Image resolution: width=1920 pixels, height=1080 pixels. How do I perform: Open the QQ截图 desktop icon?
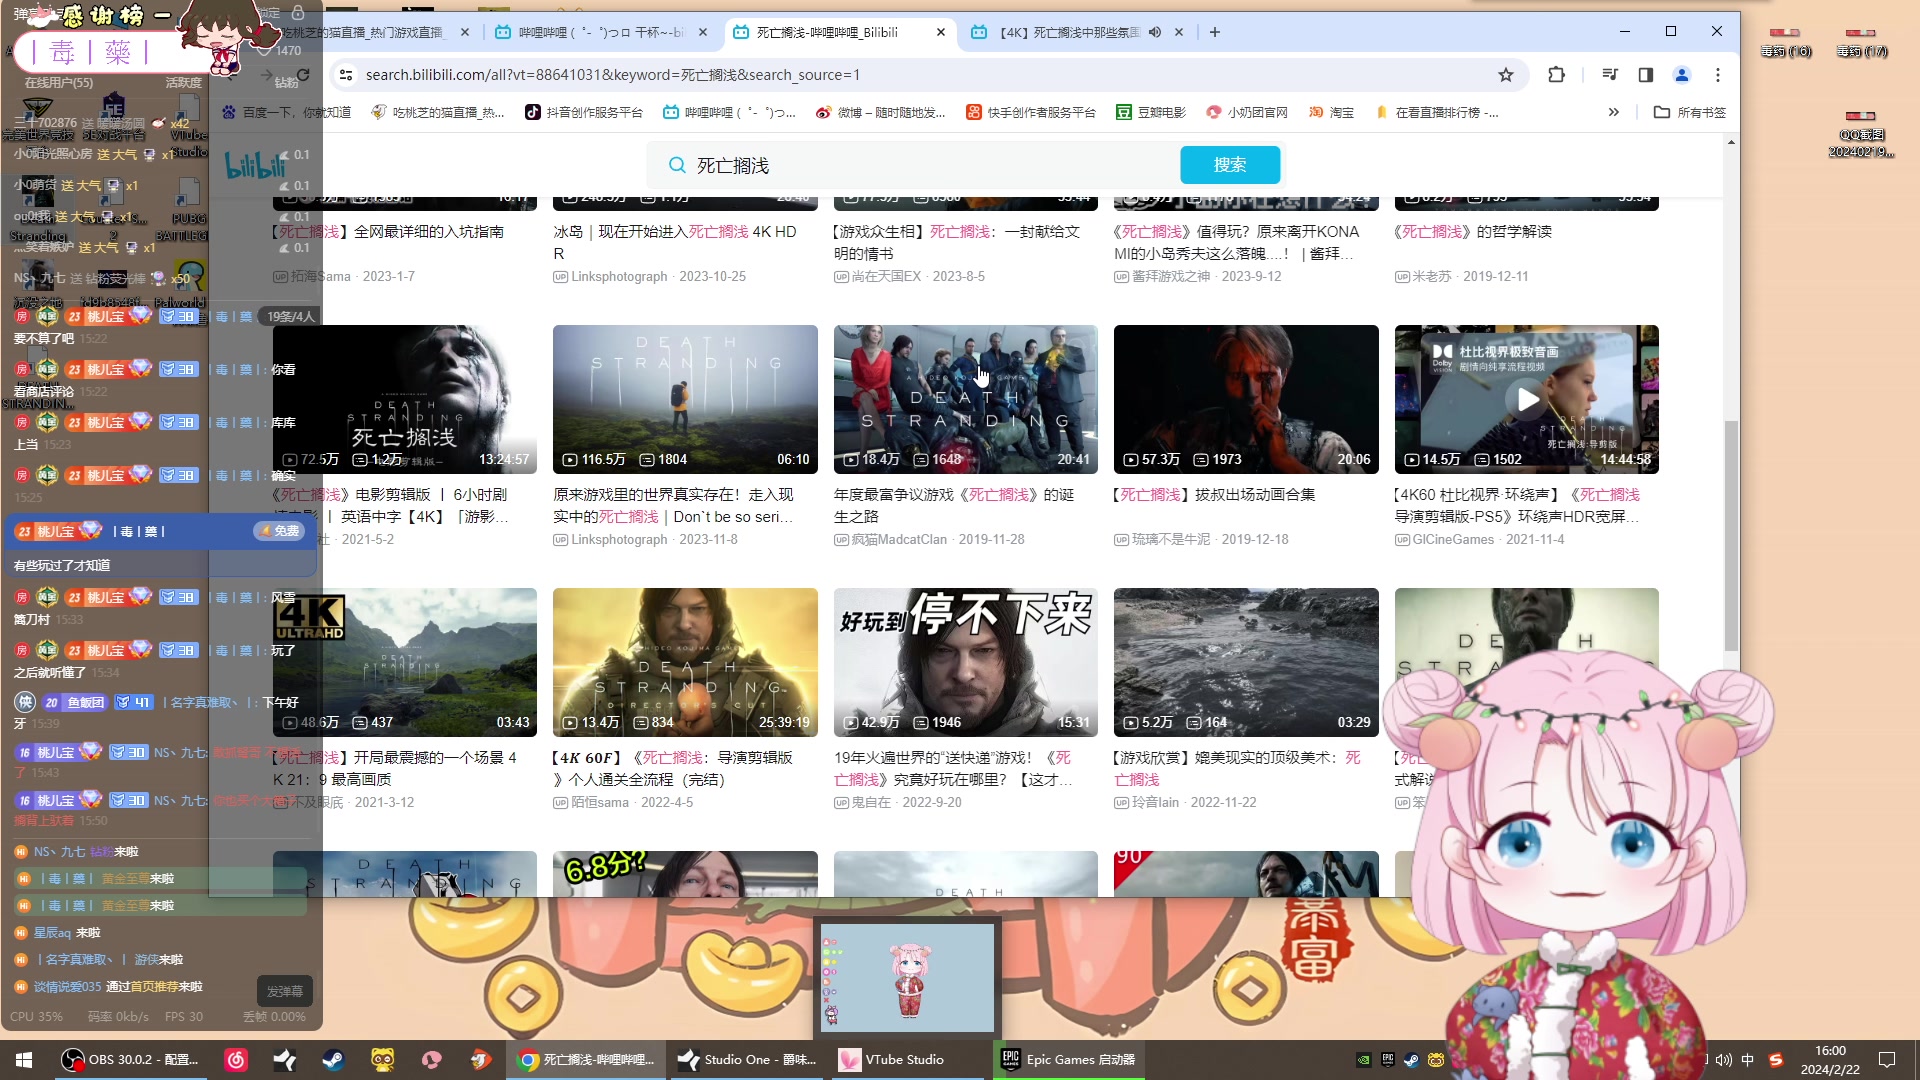(1860, 133)
